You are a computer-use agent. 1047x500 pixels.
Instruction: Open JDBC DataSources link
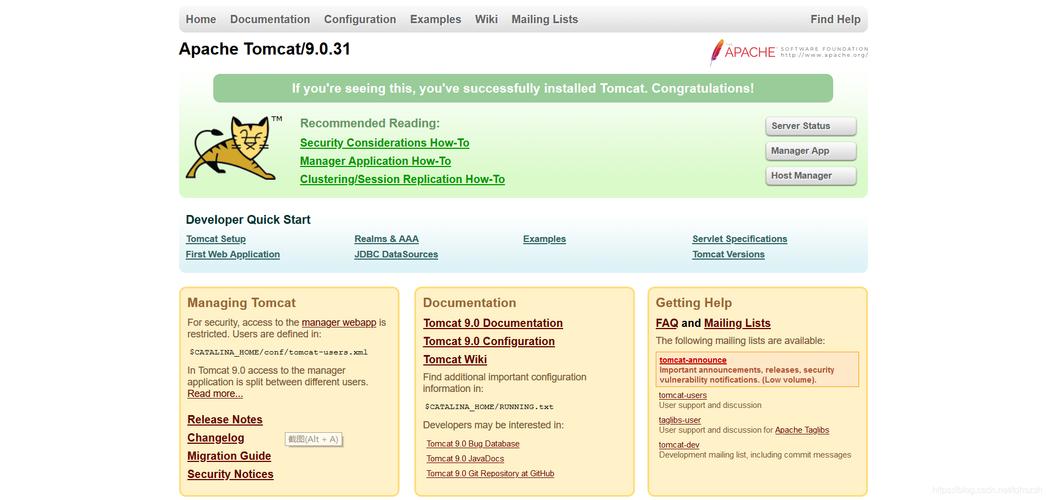pos(396,254)
